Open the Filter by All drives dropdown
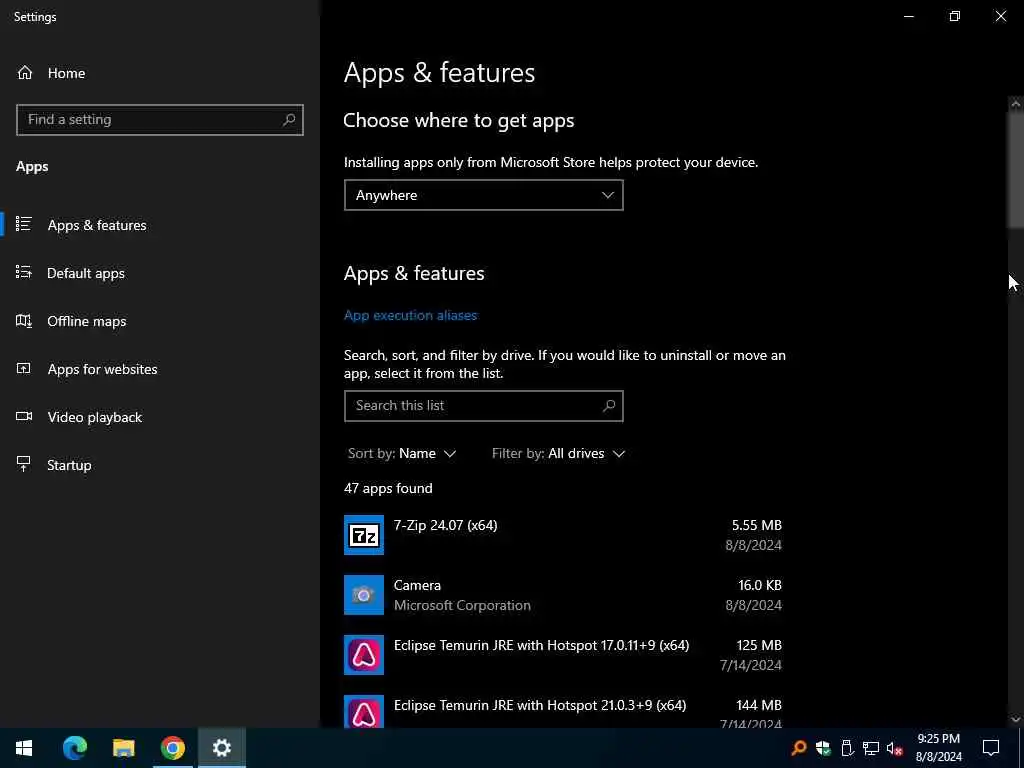The height and width of the screenshot is (768, 1024). [x=558, y=453]
